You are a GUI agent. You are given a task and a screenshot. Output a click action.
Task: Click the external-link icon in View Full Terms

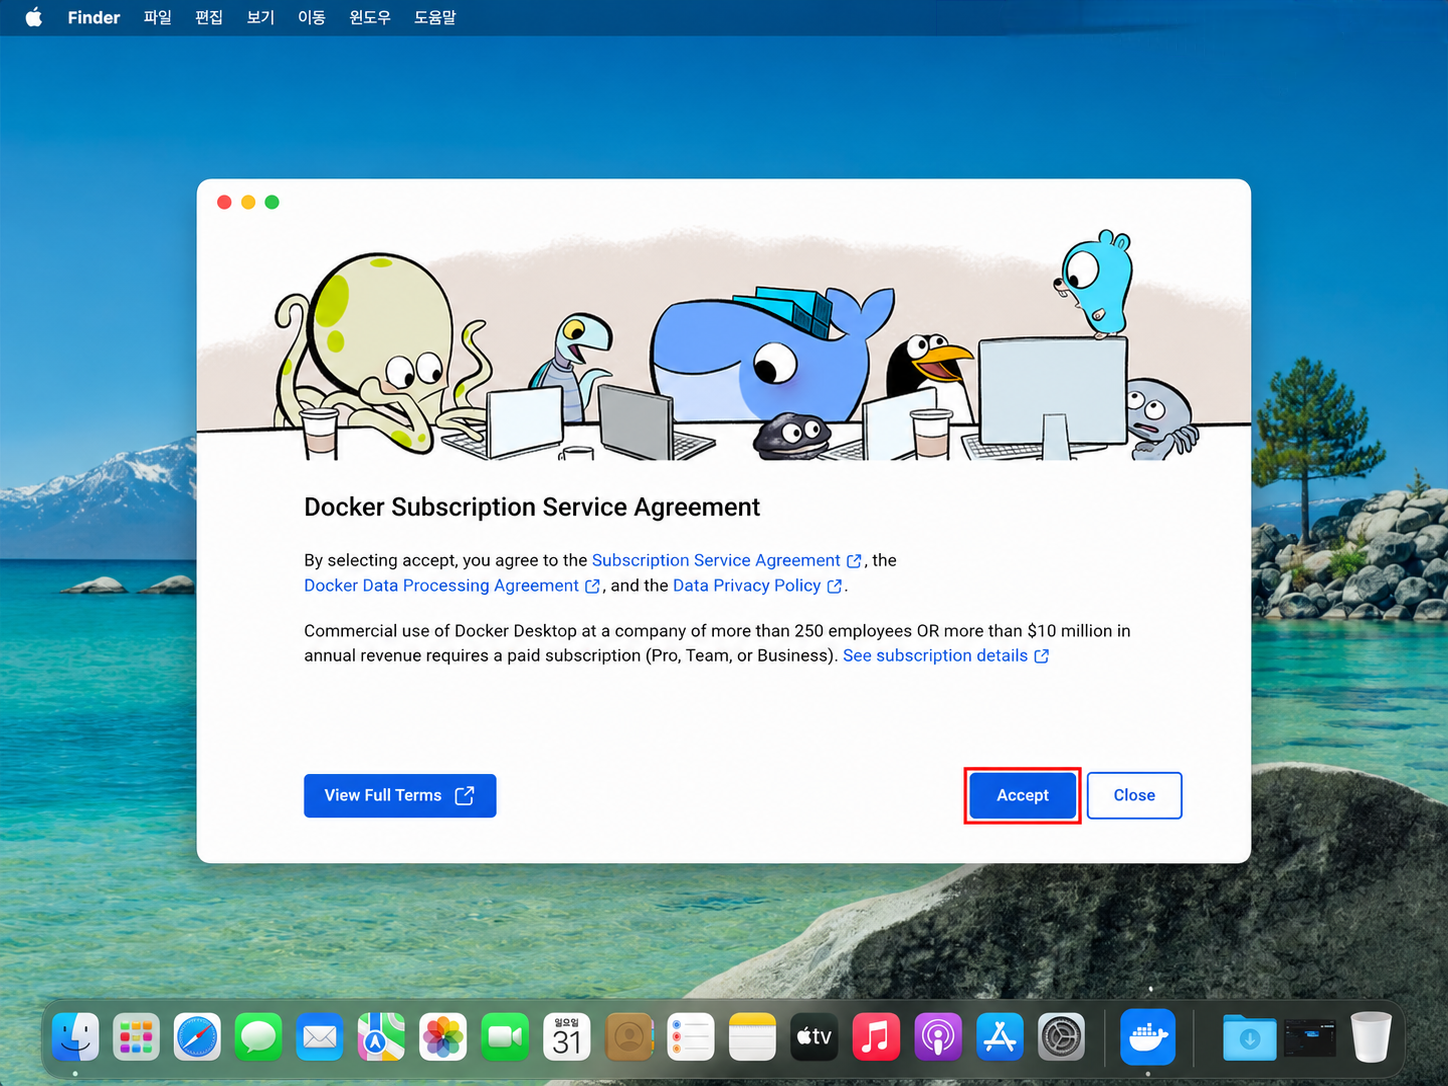464,795
